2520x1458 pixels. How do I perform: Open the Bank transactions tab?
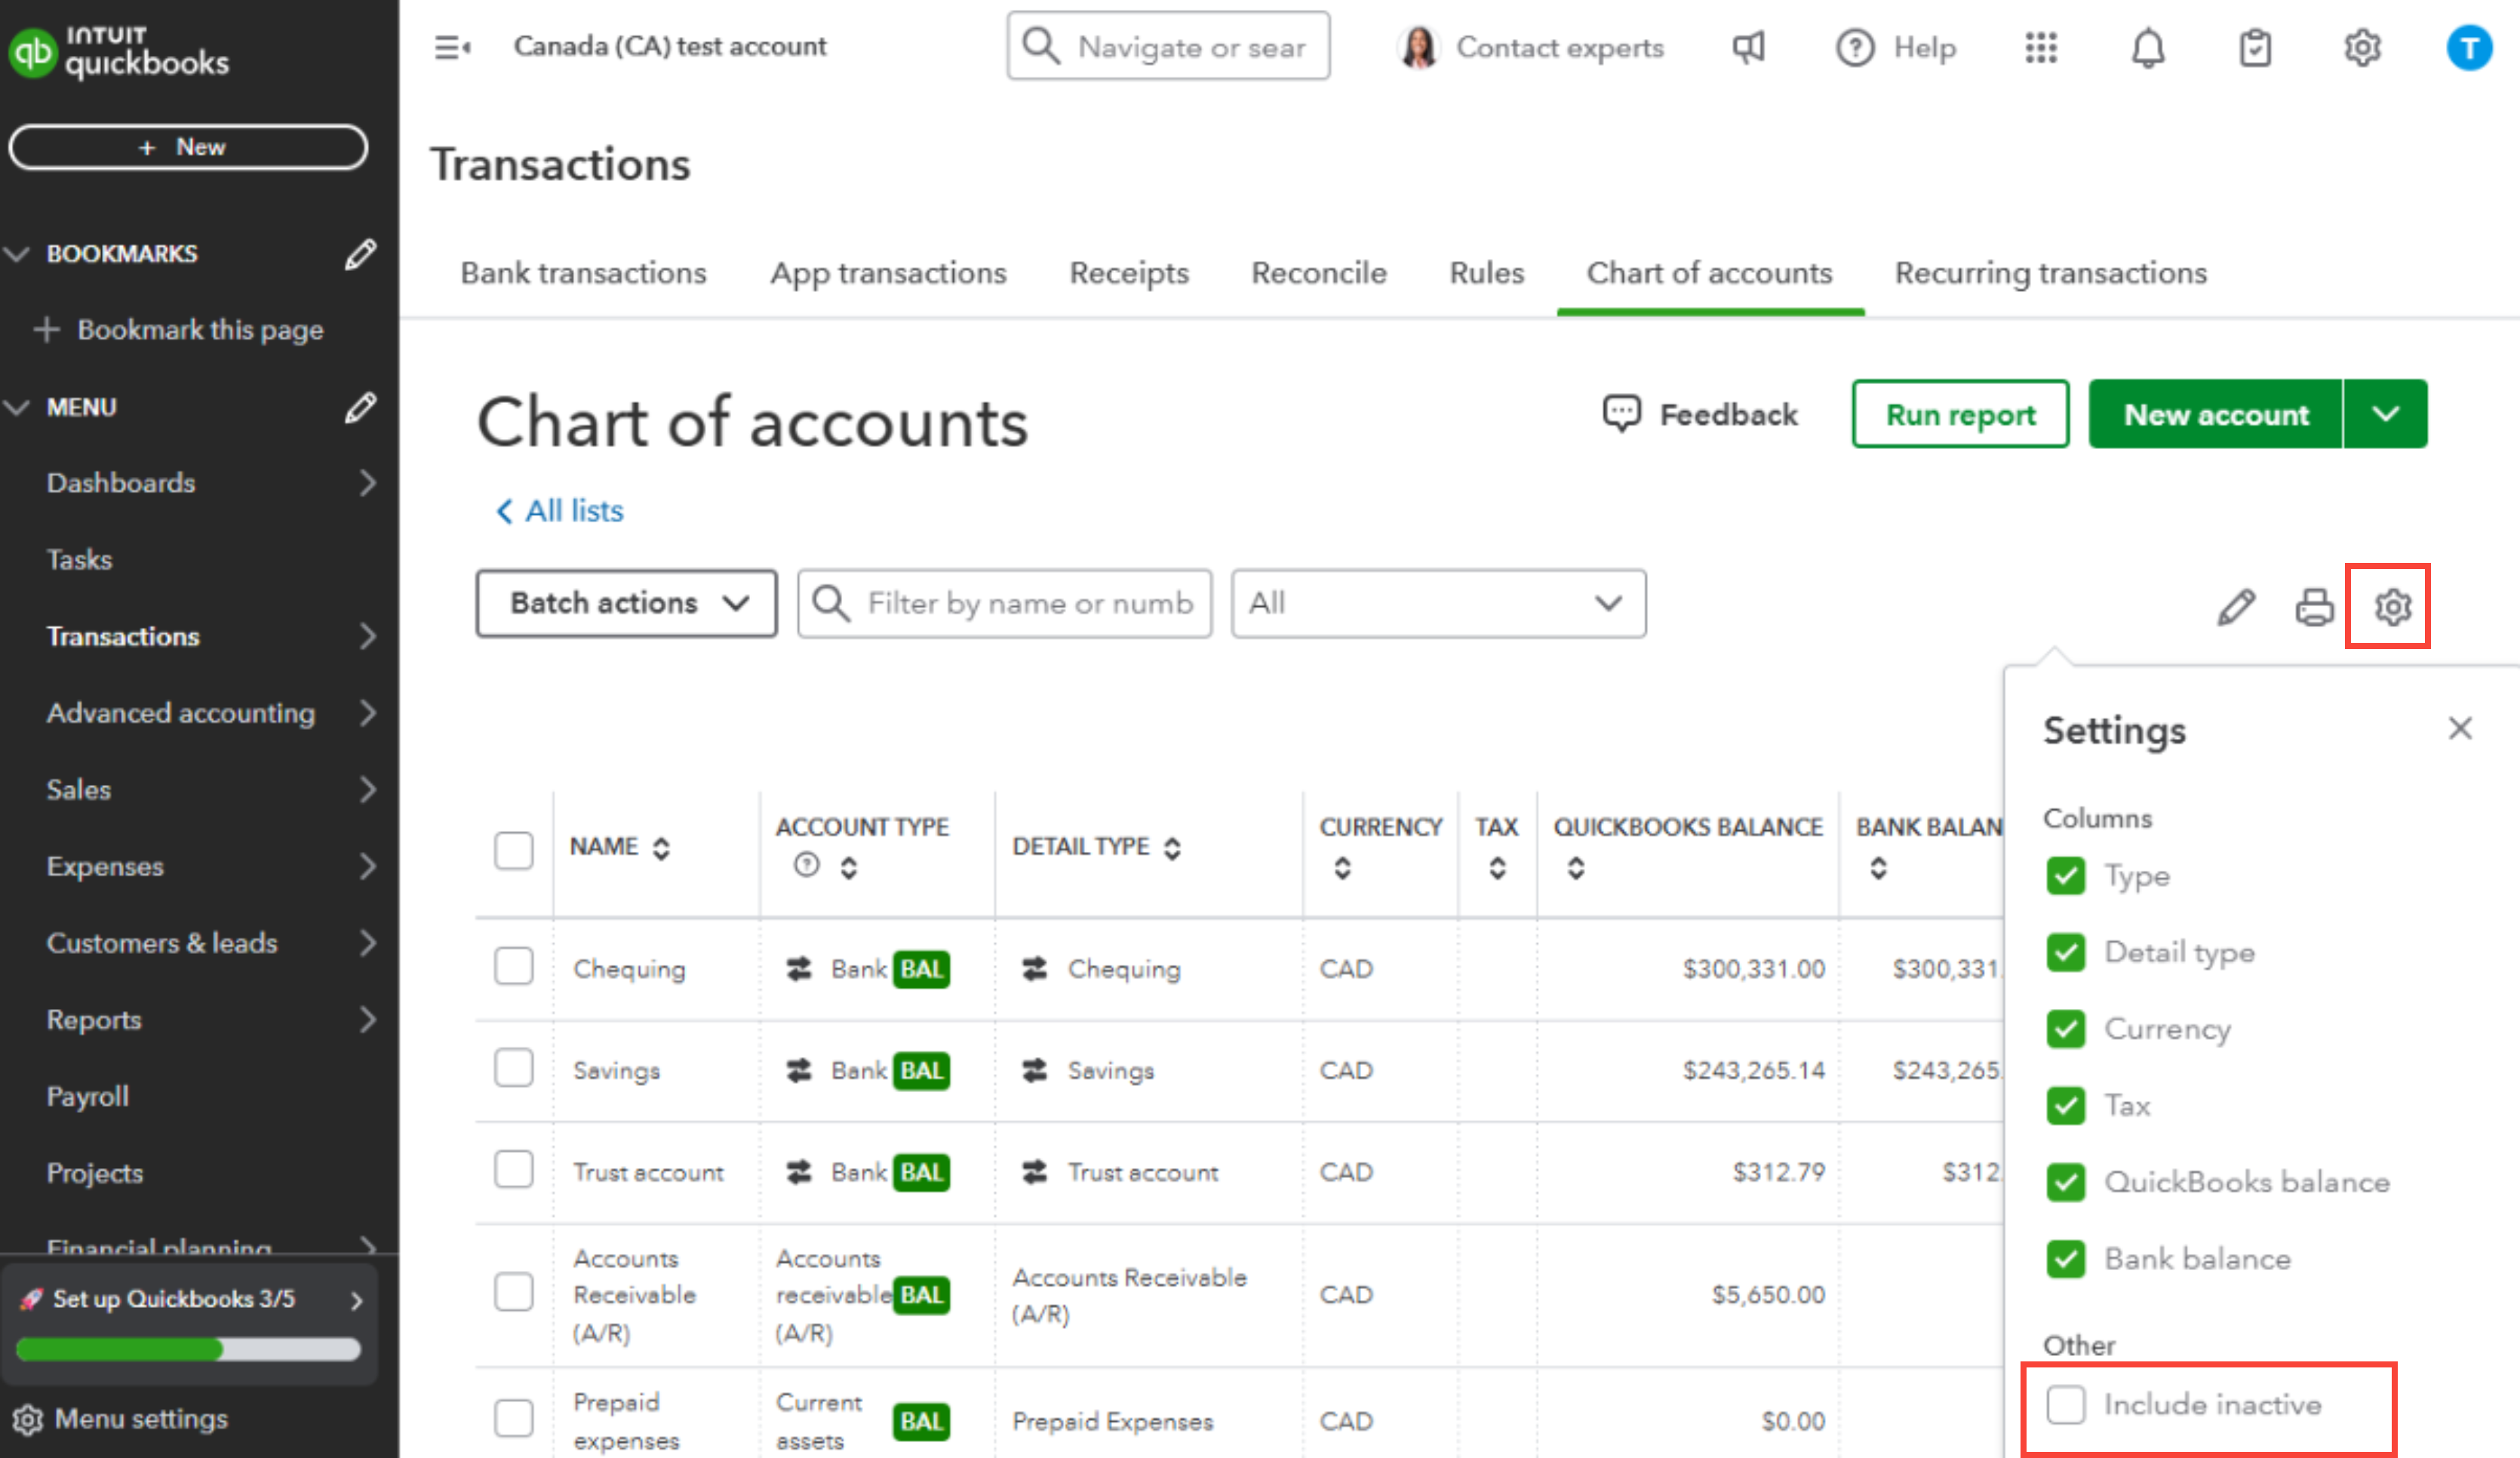tap(583, 273)
